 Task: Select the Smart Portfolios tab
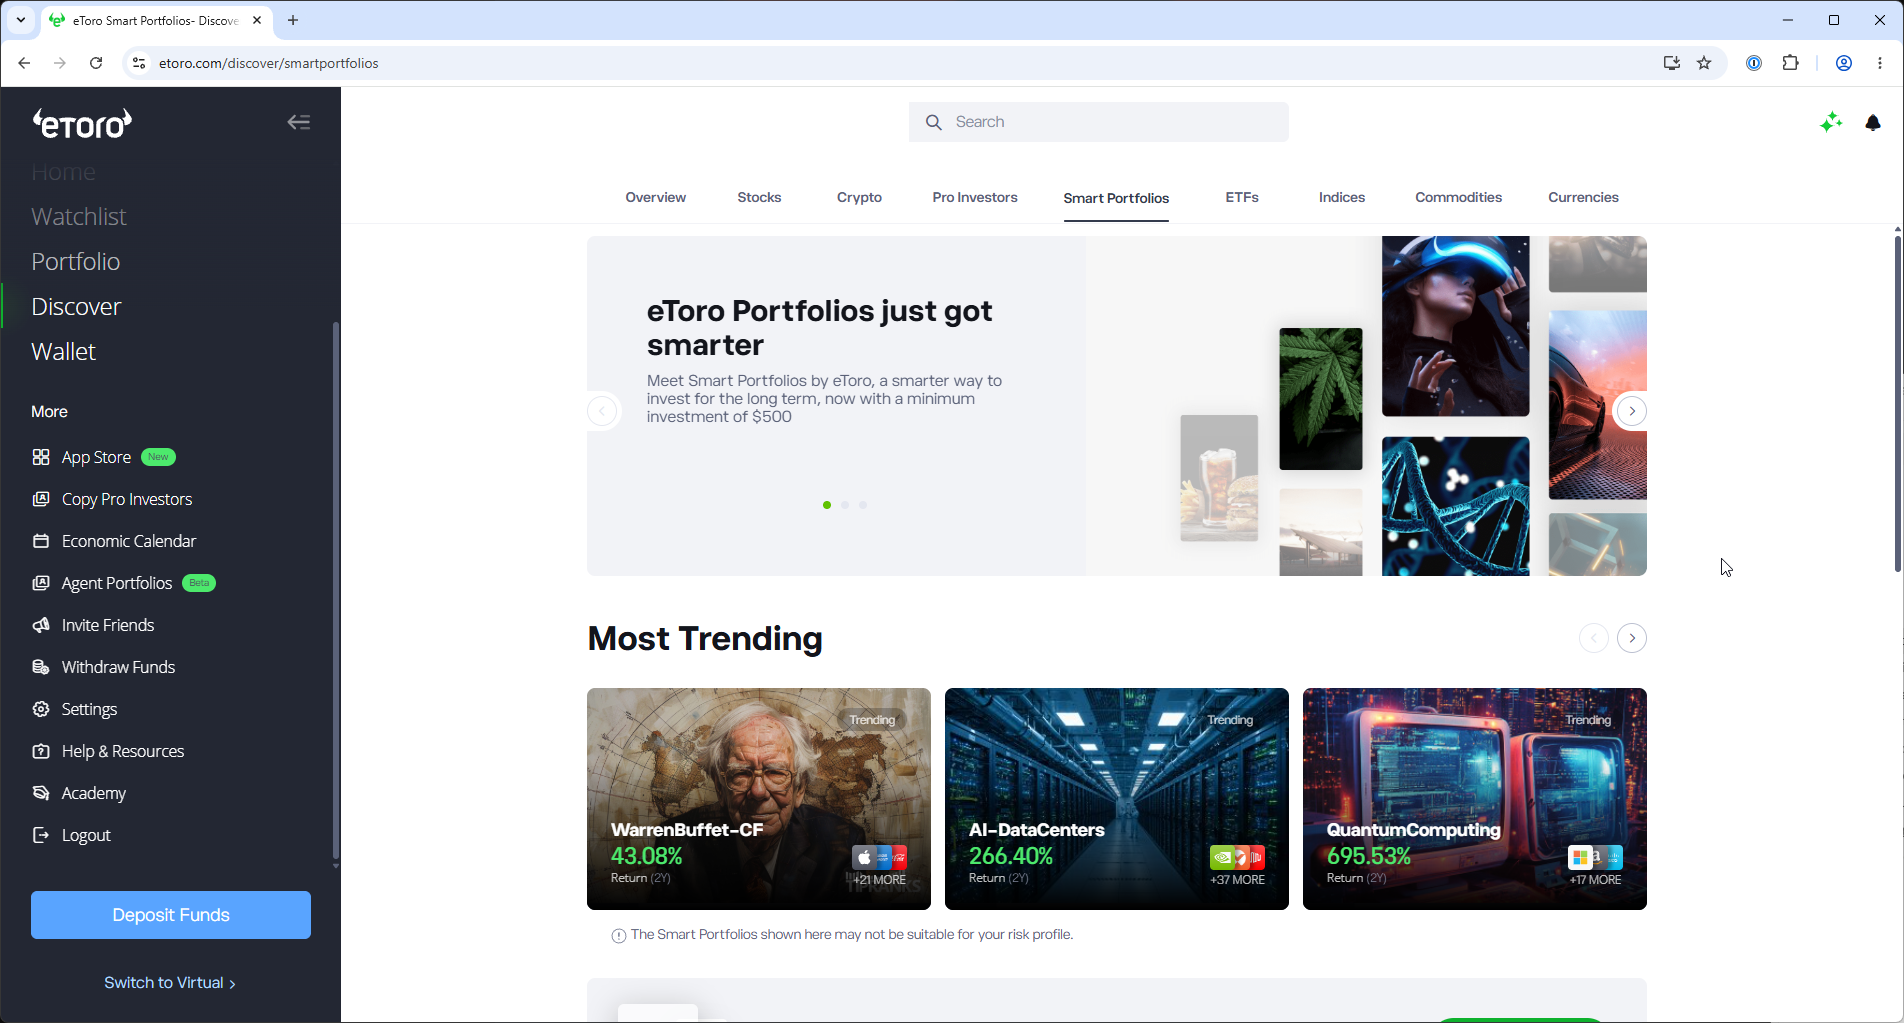(x=1116, y=198)
